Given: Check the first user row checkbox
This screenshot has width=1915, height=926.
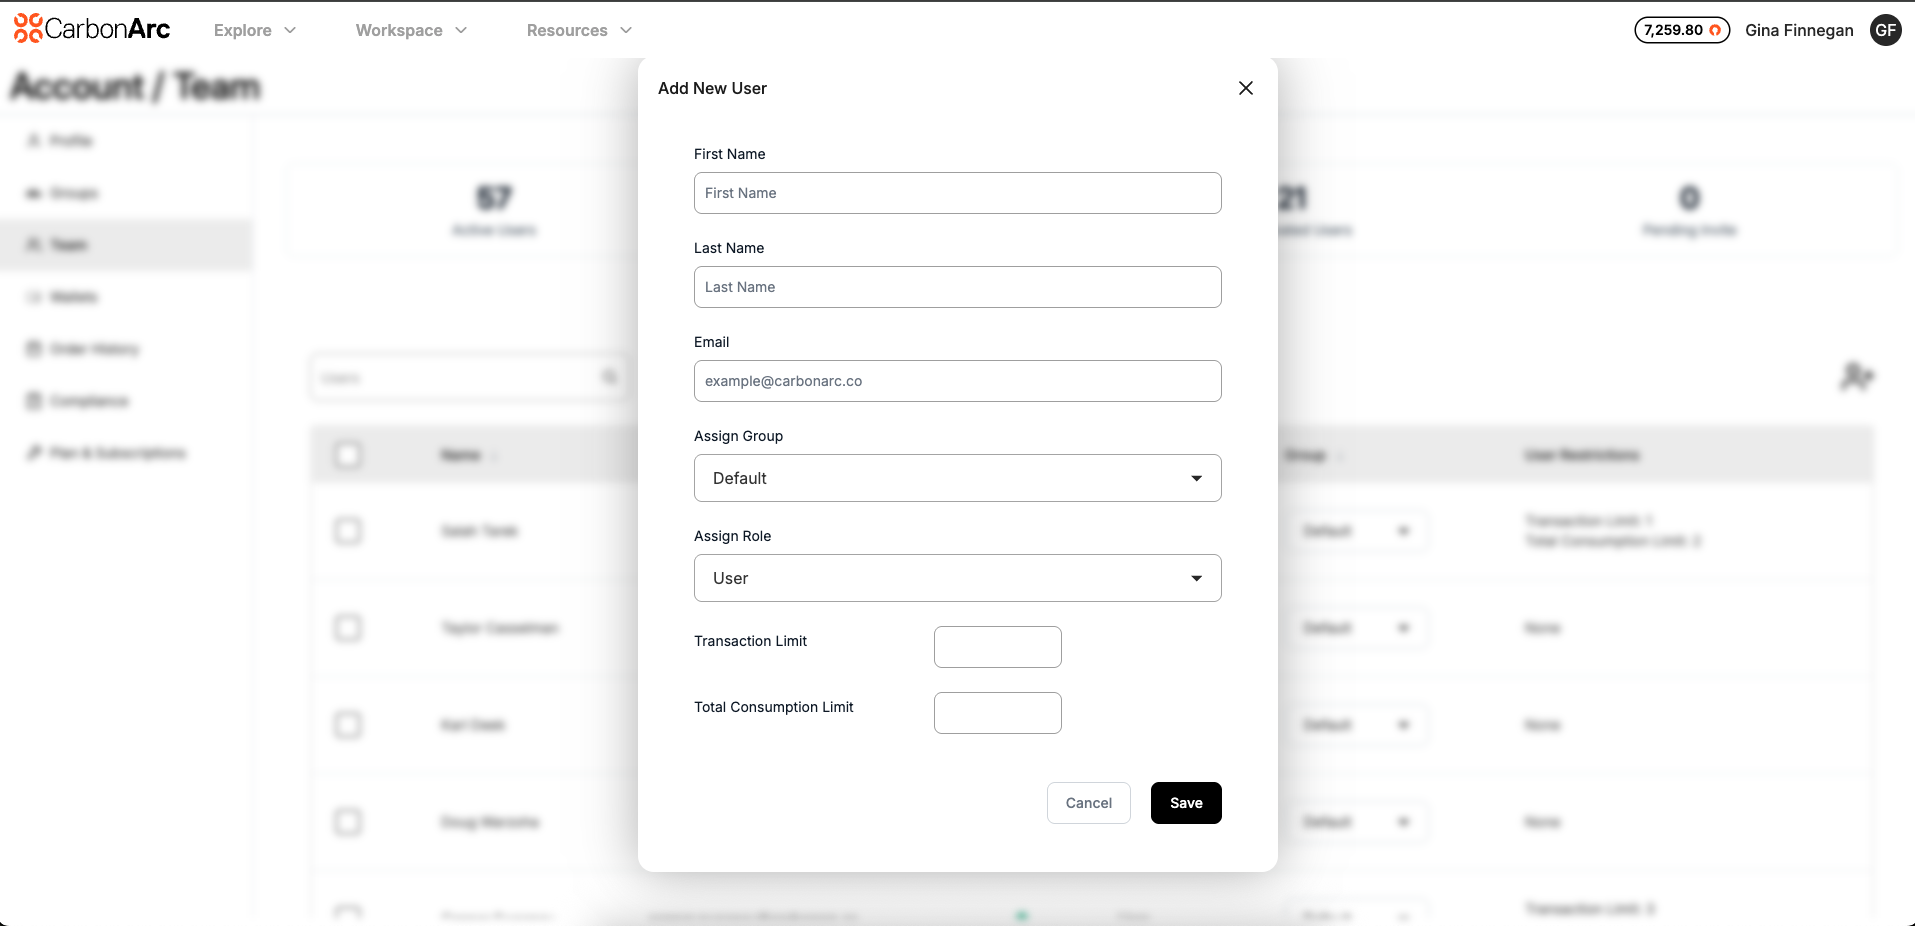Looking at the screenshot, I should pos(348,531).
